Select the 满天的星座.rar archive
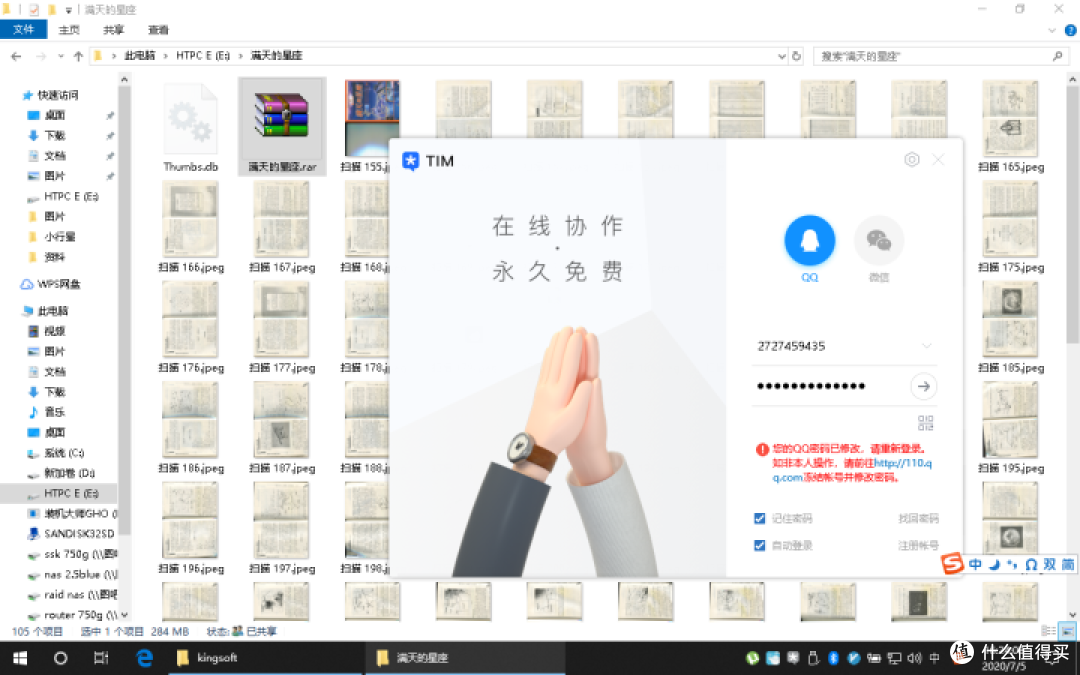1080x675 pixels. coord(282,127)
